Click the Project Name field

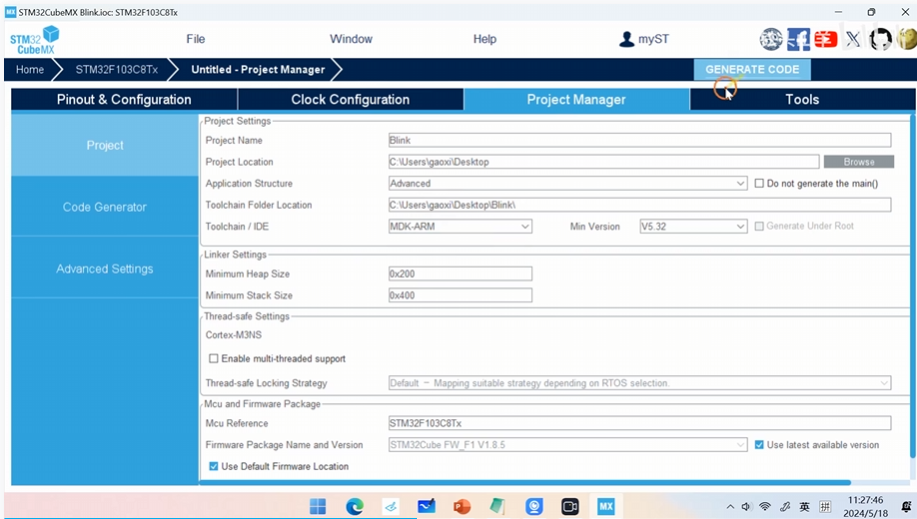click(x=640, y=140)
